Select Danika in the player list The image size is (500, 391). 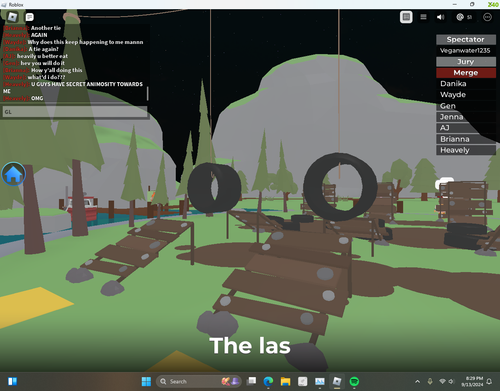466,84
